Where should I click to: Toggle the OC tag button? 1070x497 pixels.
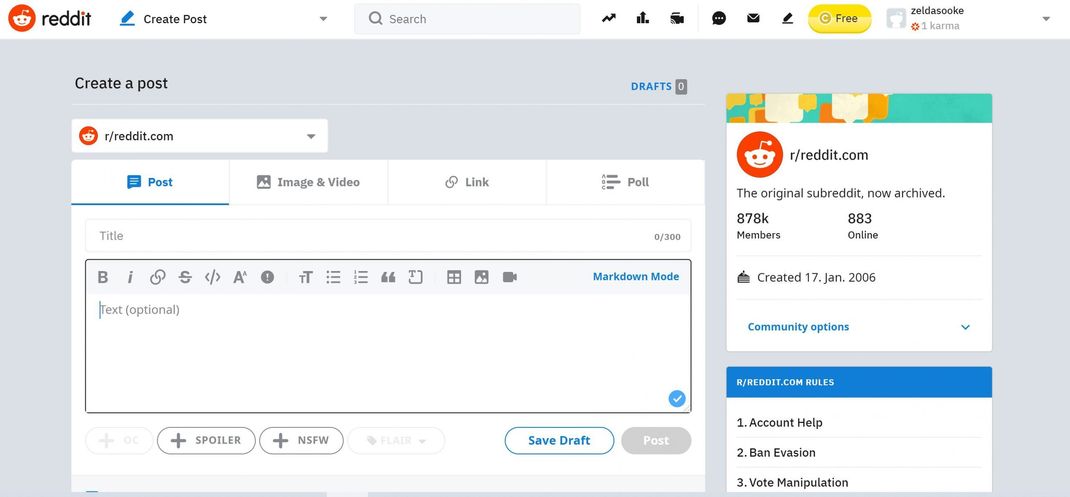(119, 441)
